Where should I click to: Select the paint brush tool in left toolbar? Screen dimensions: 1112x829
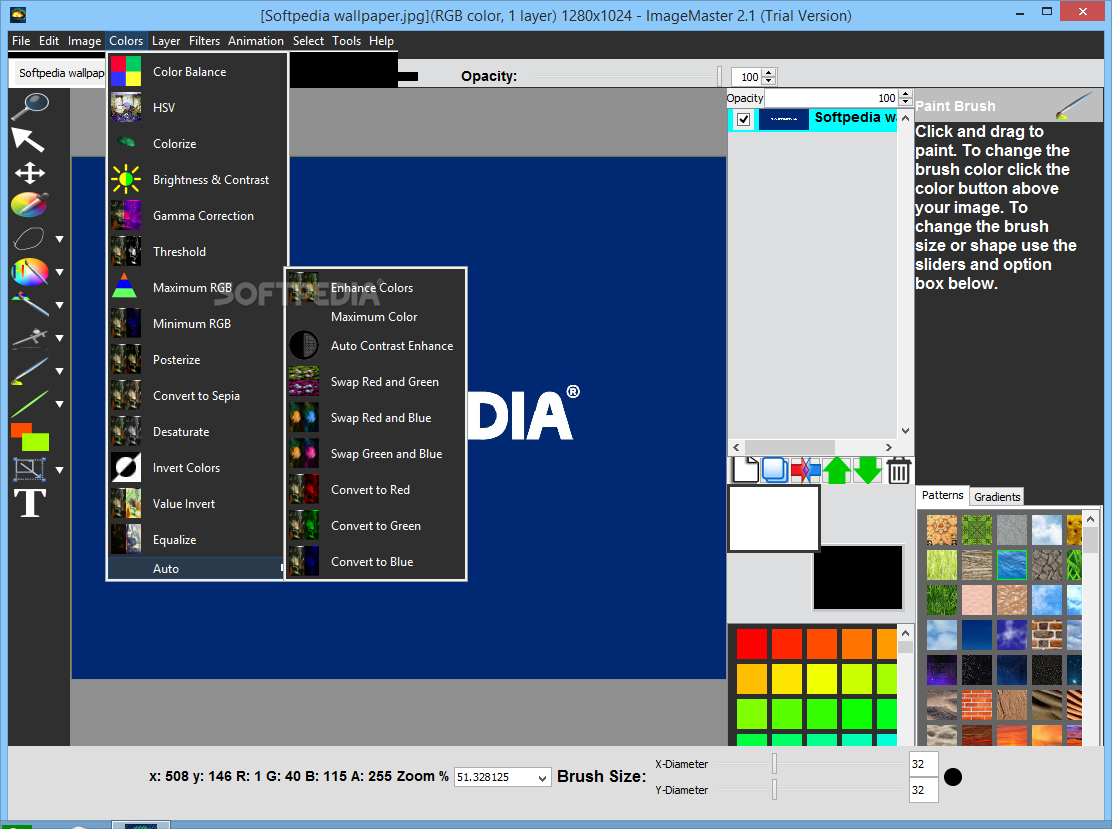[30, 371]
